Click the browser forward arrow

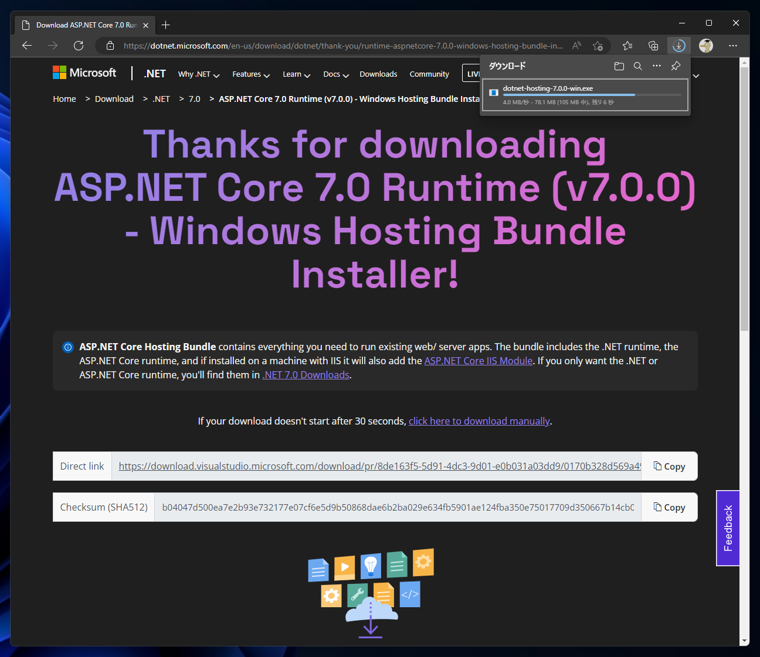[53, 46]
